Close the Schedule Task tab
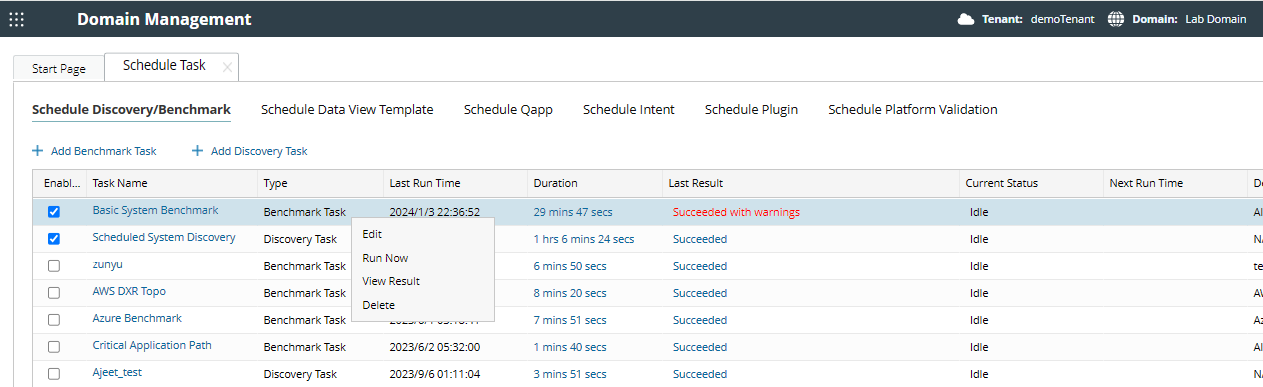1263x387 pixels. (227, 67)
